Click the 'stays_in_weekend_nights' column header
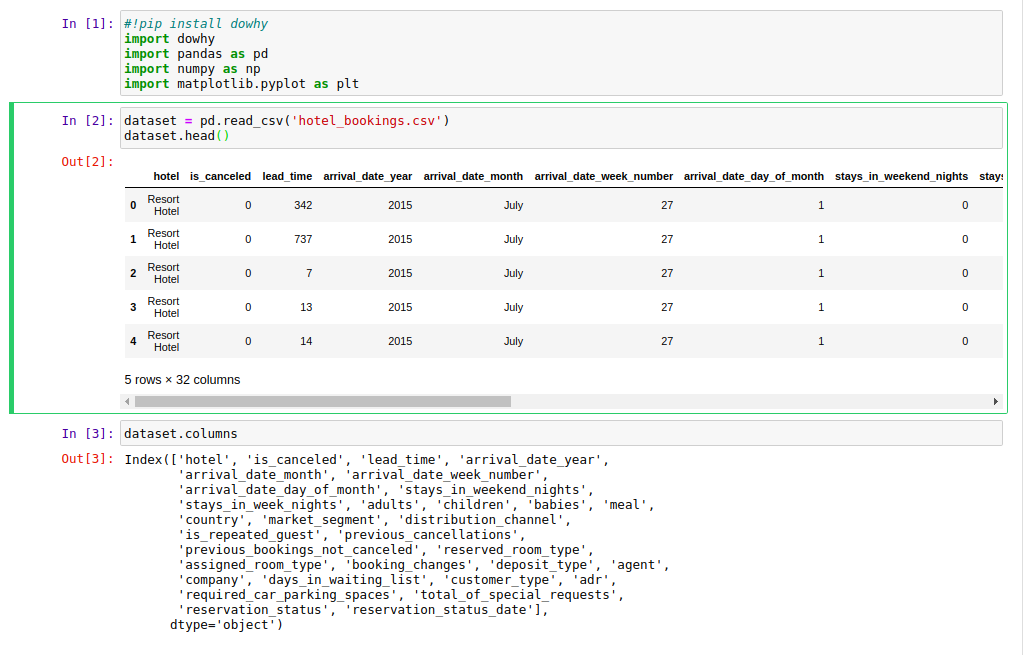This screenshot has height=655, width=1023. point(901,176)
